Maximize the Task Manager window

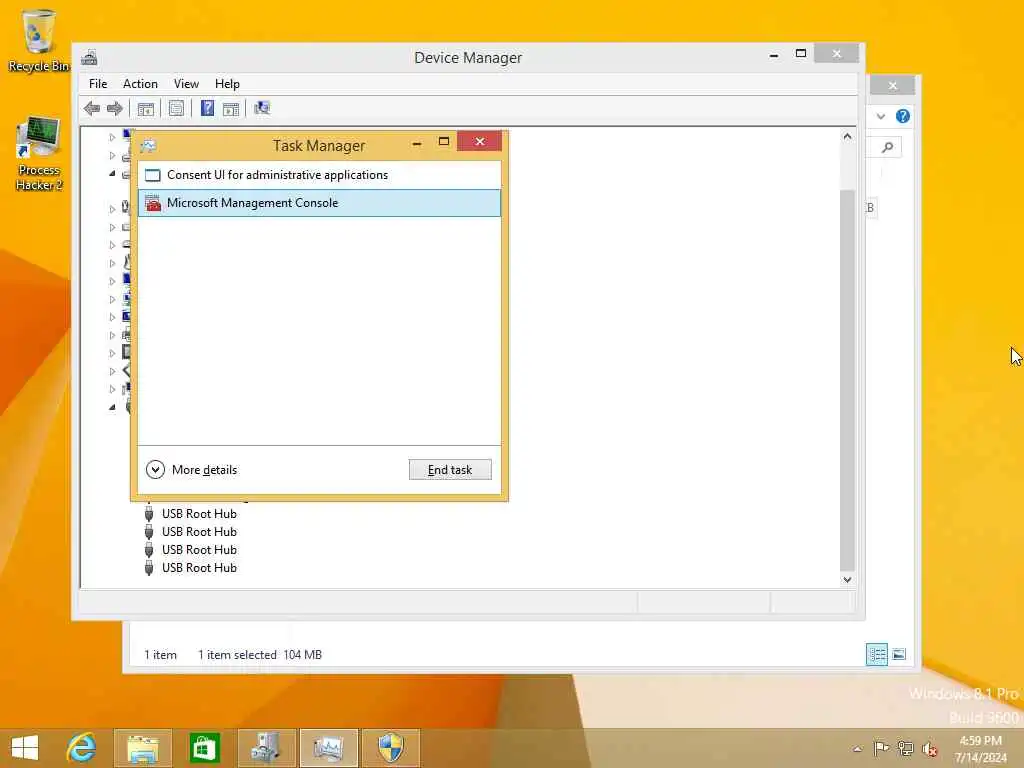pyautogui.click(x=443, y=142)
